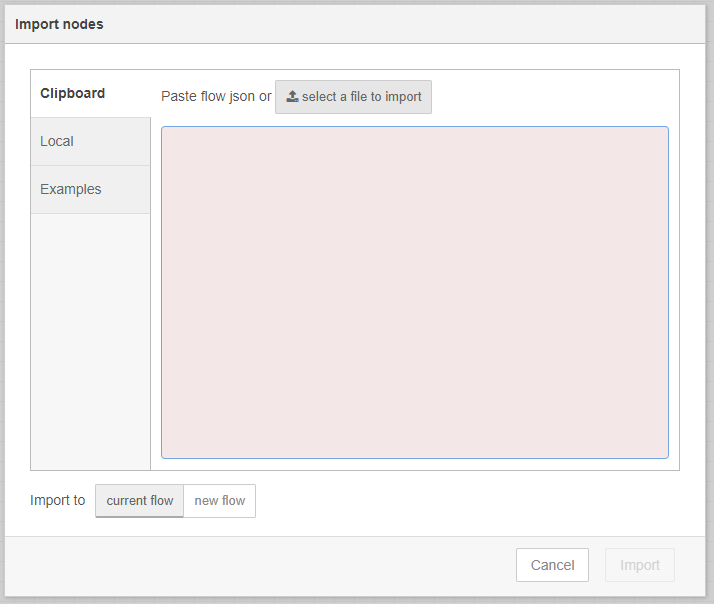Switch to the Examples tab
Viewport: 714px width, 604px height.
(x=91, y=189)
